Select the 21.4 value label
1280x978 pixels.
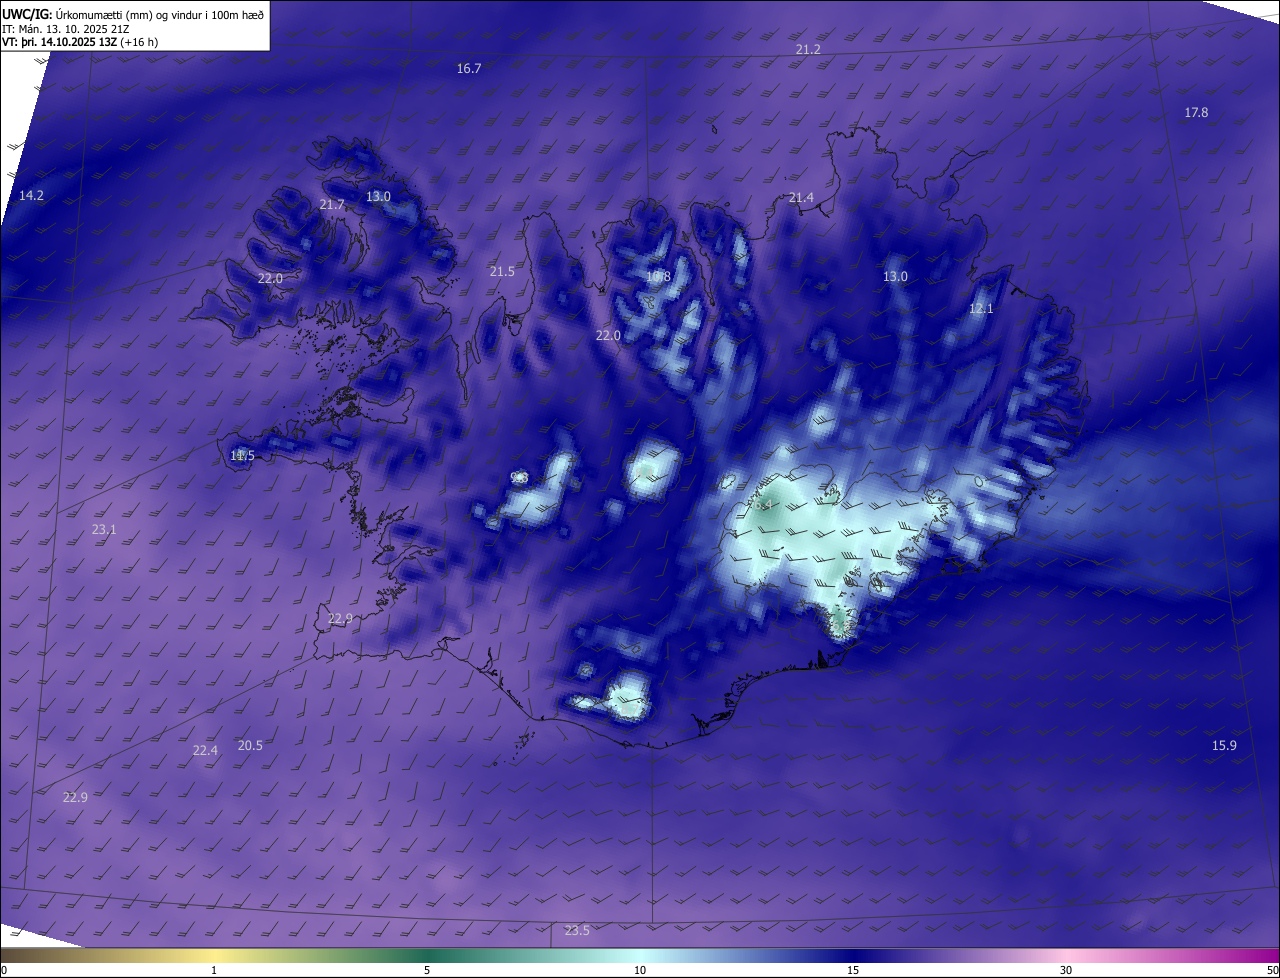click(x=801, y=198)
